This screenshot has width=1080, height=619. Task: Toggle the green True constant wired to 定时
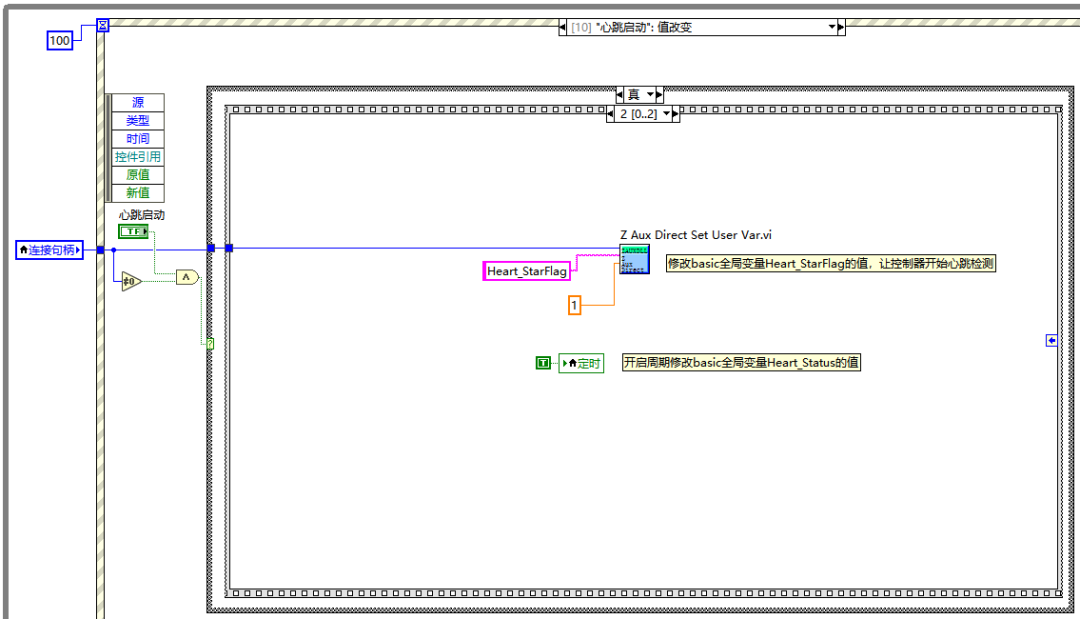coord(541,362)
